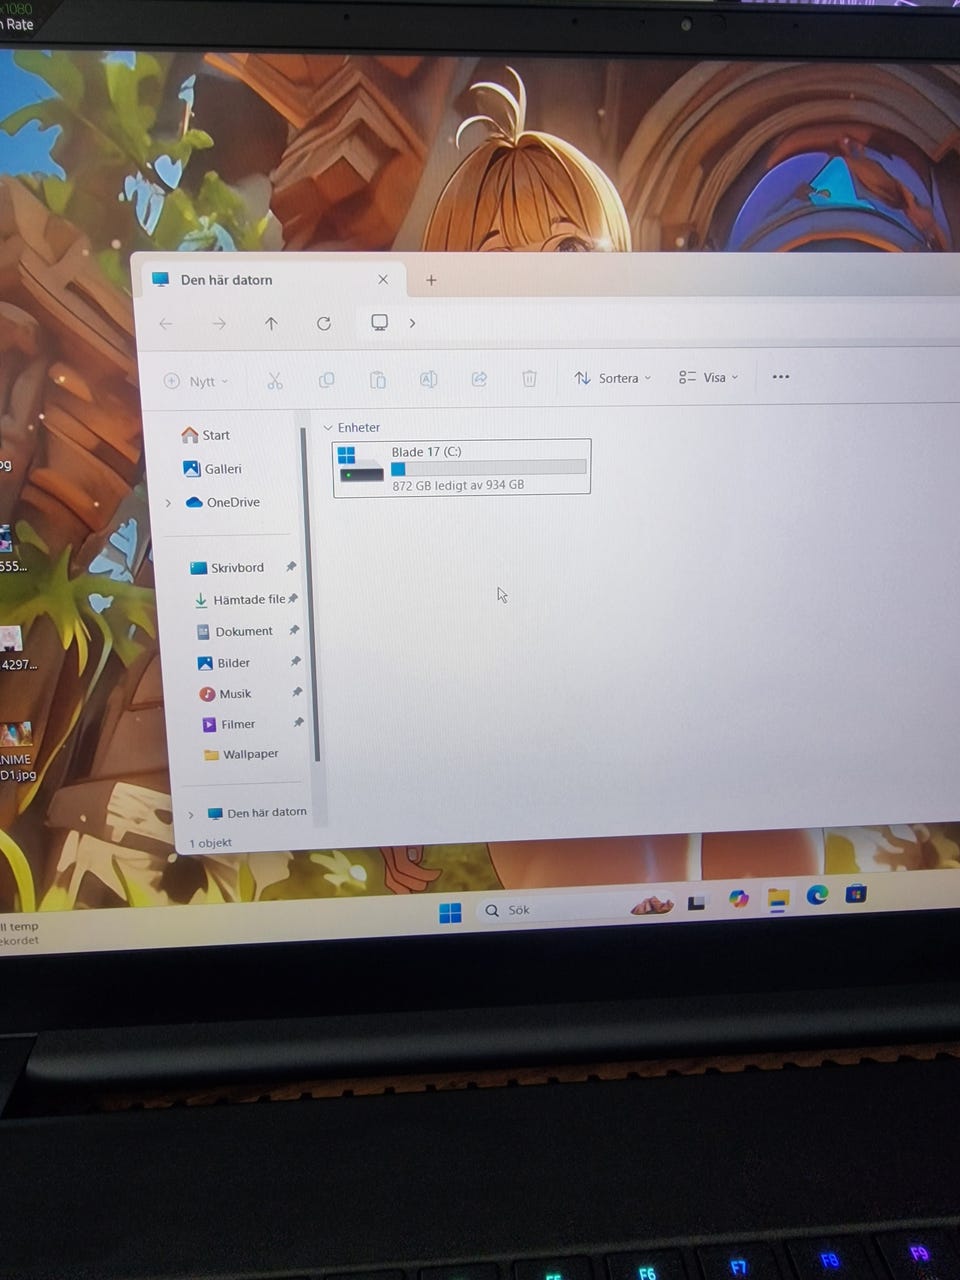Select the ANIME jpg desktop file
960x1280 pixels.
pyautogui.click(x=16, y=750)
